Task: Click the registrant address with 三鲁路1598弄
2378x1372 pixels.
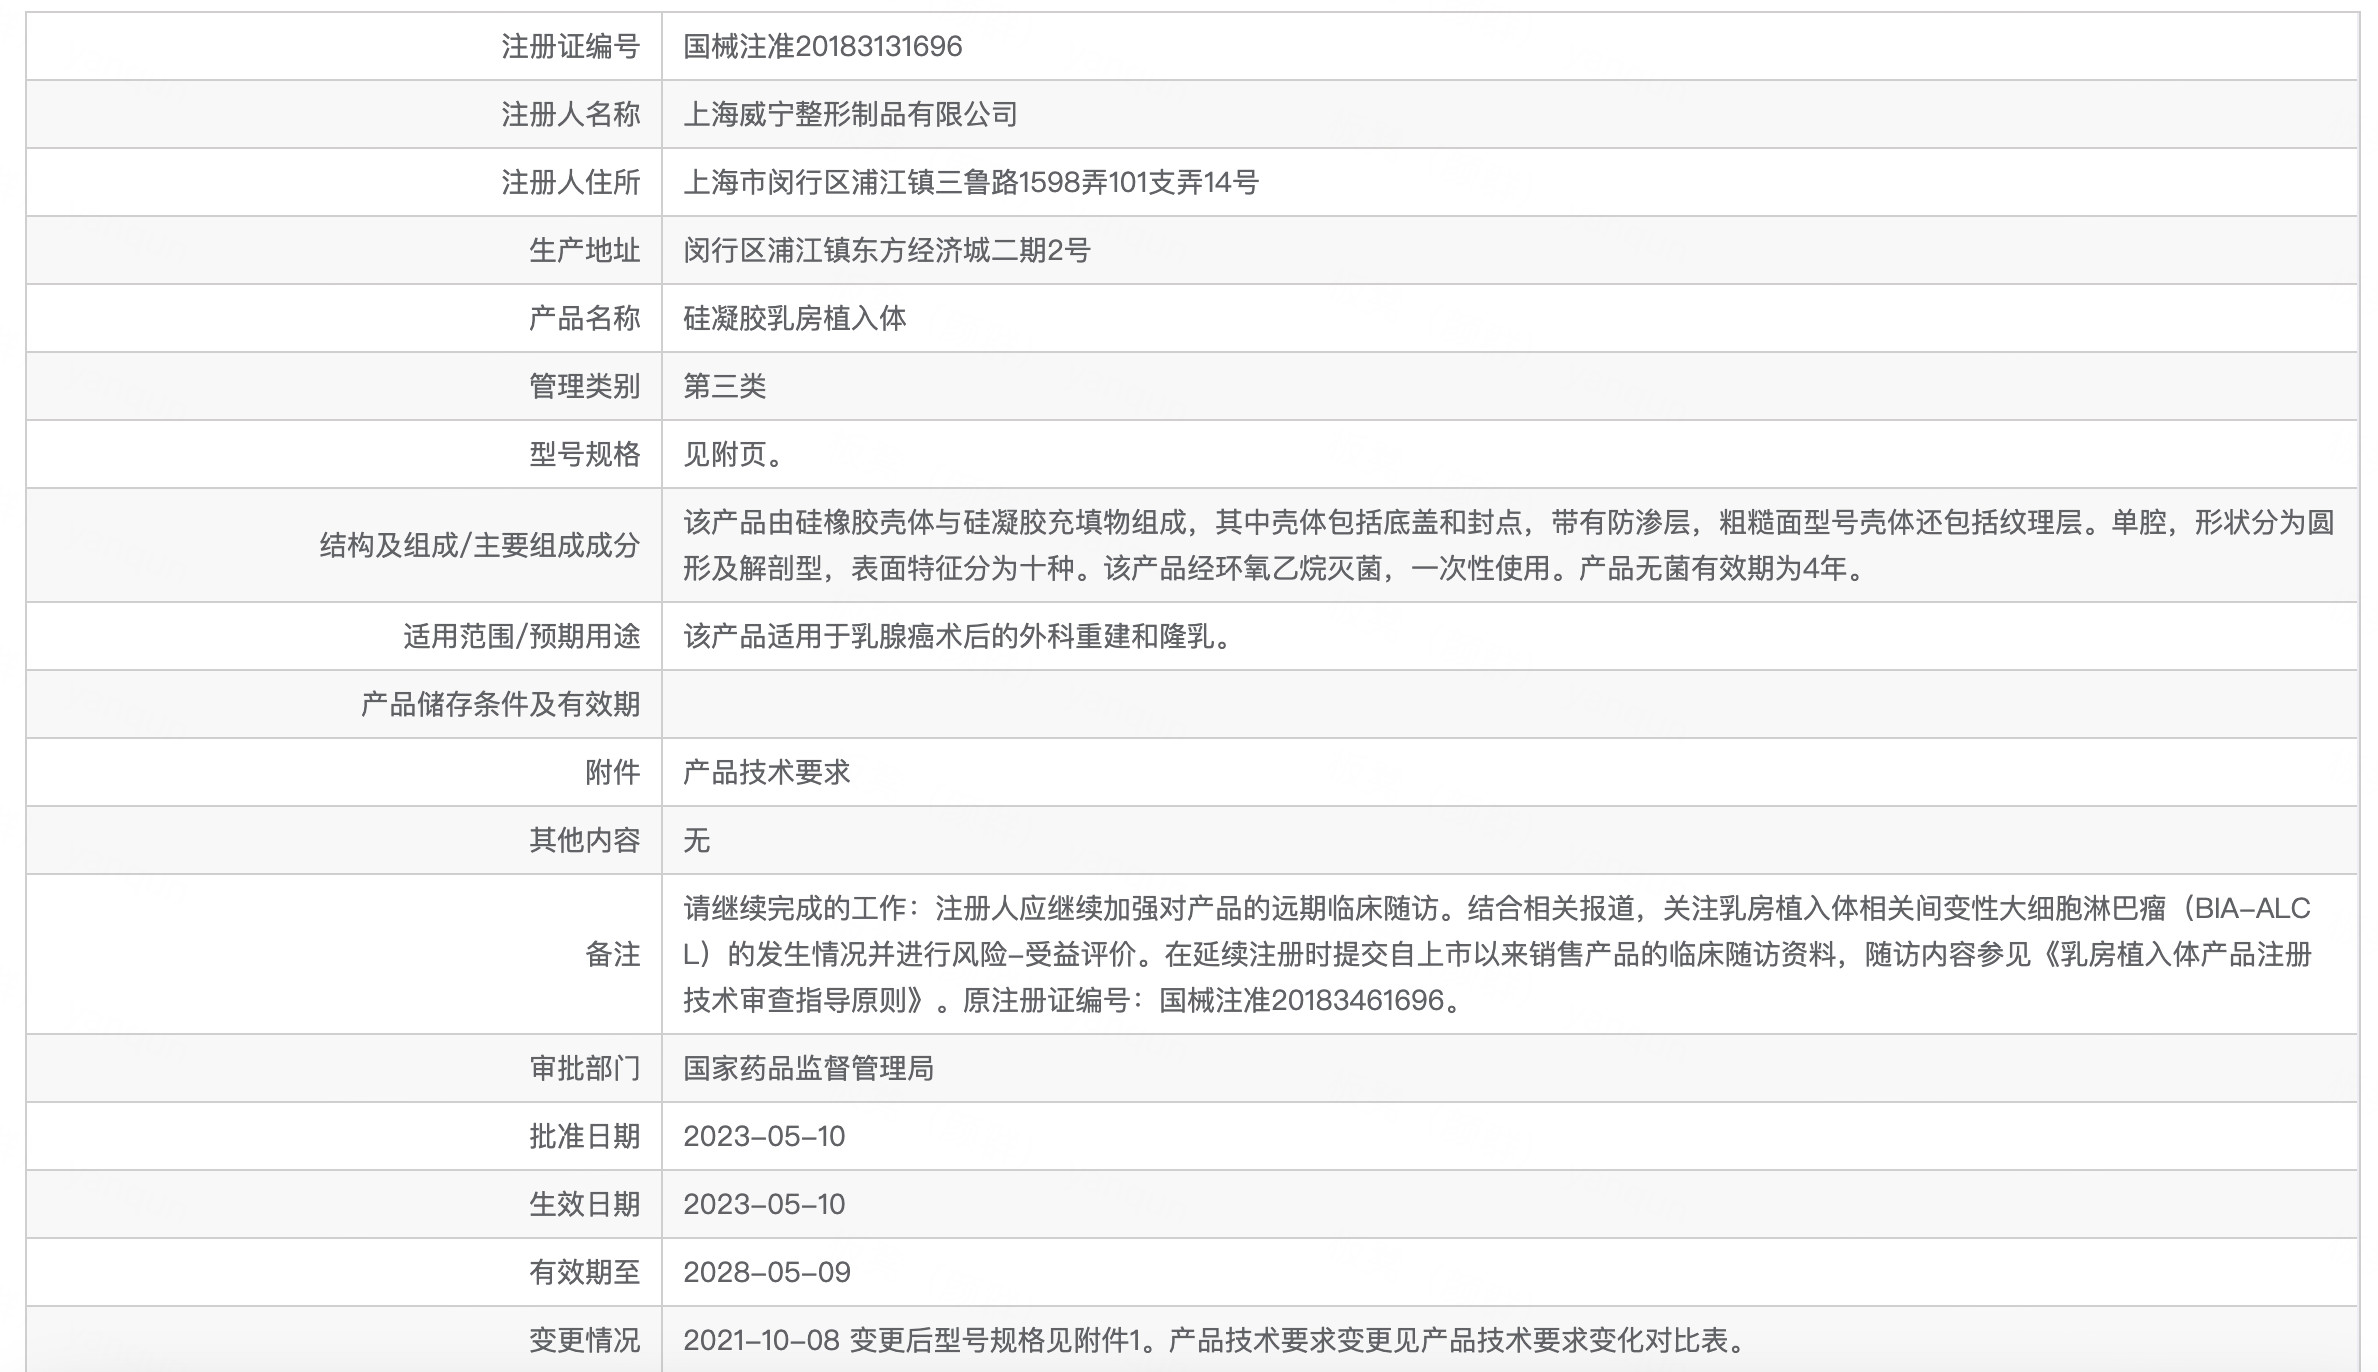Action: click(970, 183)
